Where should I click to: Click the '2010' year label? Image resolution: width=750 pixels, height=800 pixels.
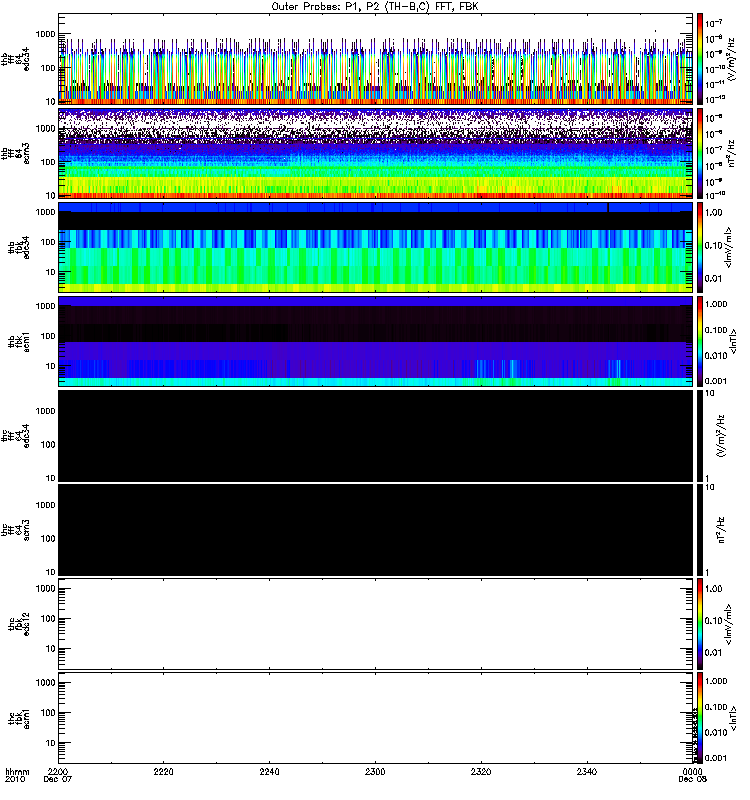(14, 779)
